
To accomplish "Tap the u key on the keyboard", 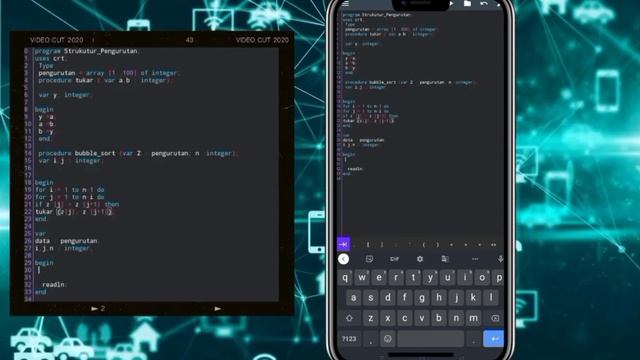I will pyautogui.click(x=447, y=278).
